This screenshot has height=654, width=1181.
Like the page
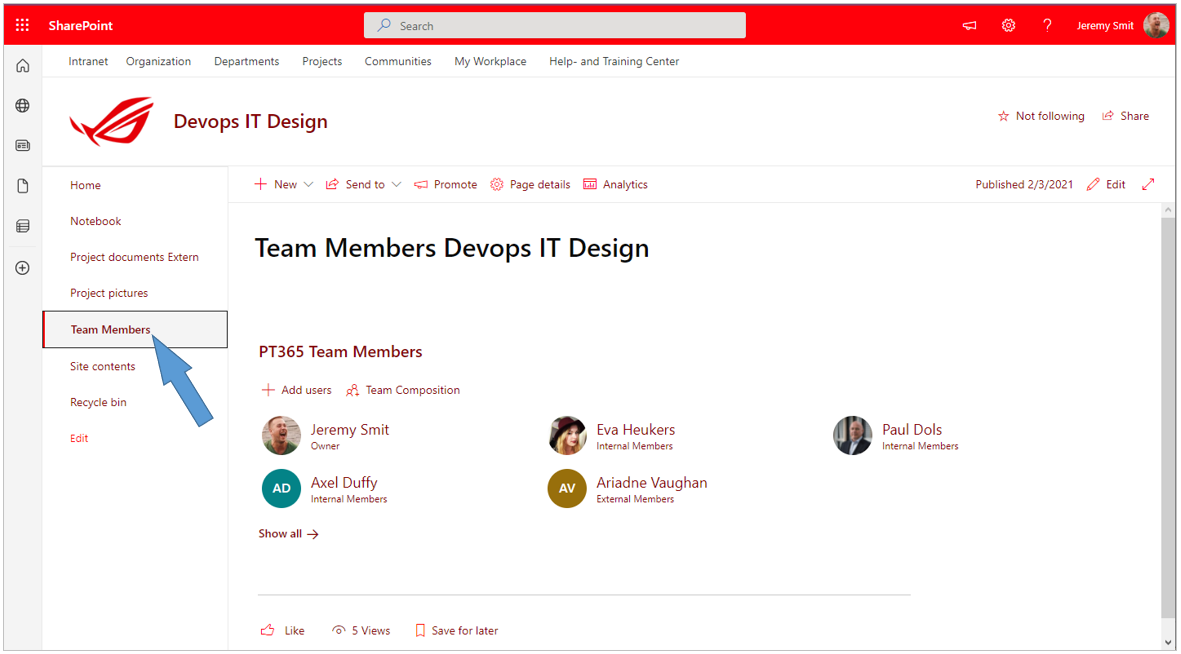click(x=282, y=631)
